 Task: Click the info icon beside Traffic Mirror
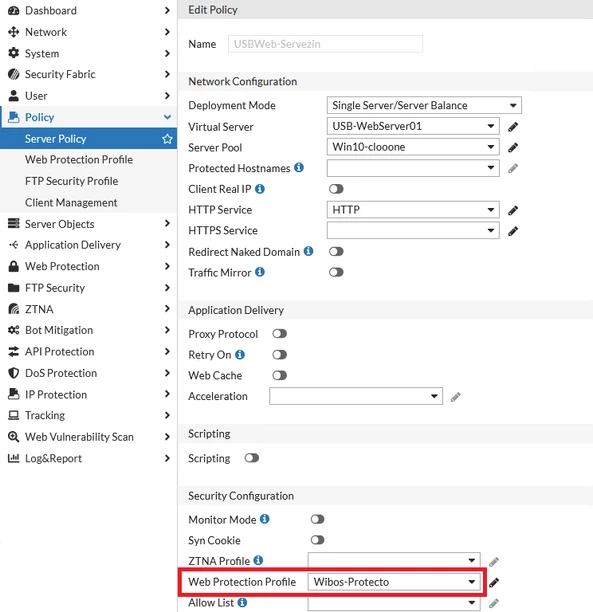(260, 272)
